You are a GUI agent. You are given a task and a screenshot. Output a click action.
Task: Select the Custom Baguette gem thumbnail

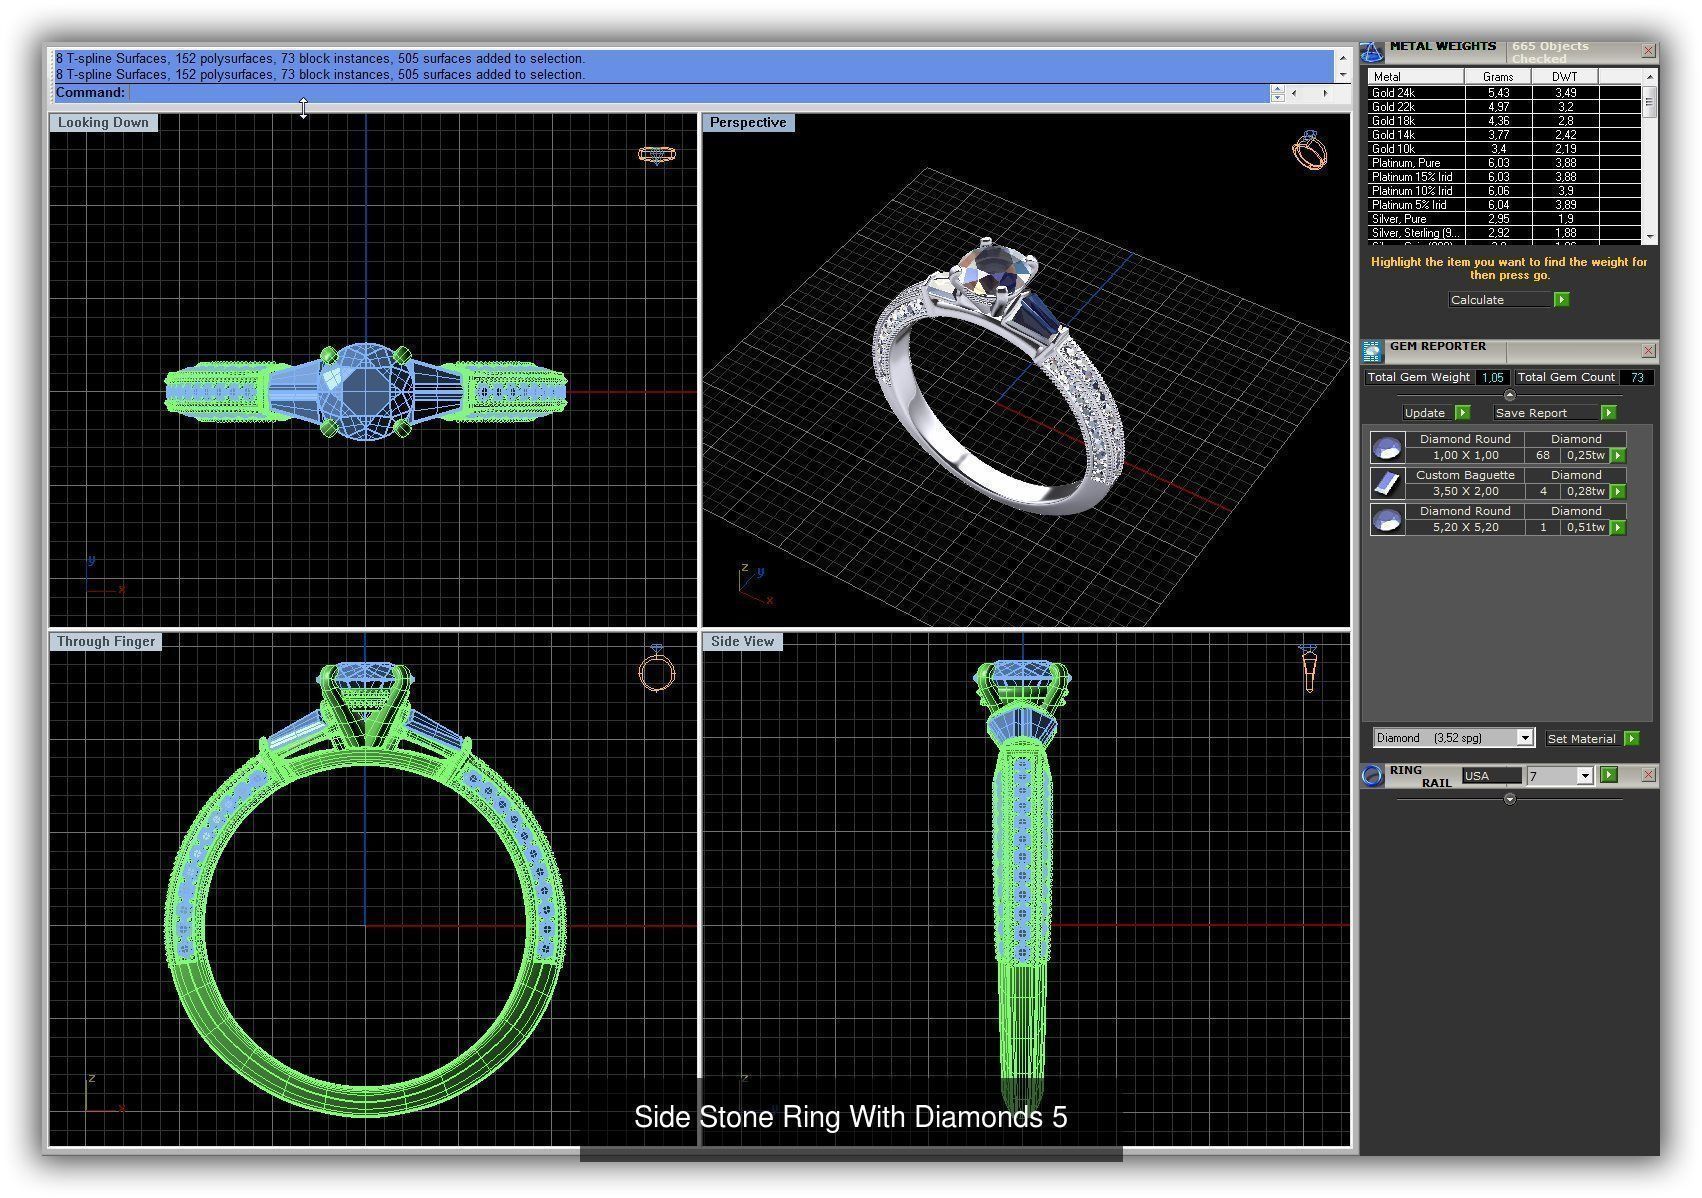click(1387, 483)
